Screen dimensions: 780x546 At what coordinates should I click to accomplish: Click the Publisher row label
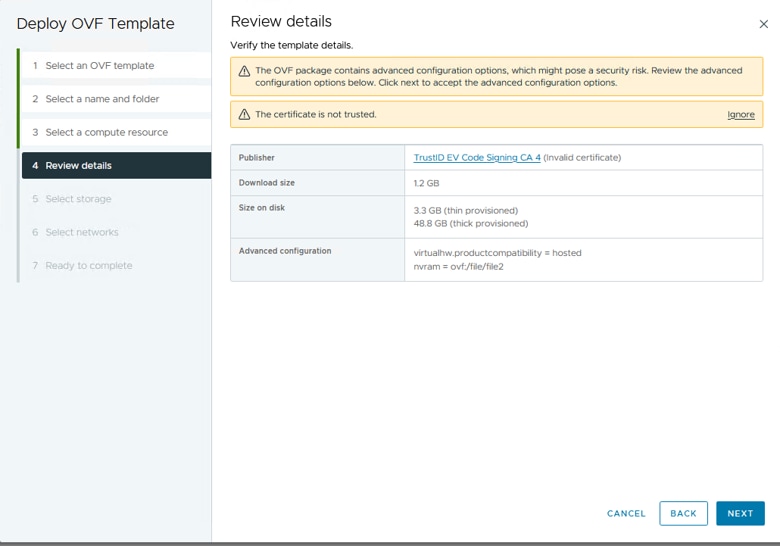coord(257,158)
